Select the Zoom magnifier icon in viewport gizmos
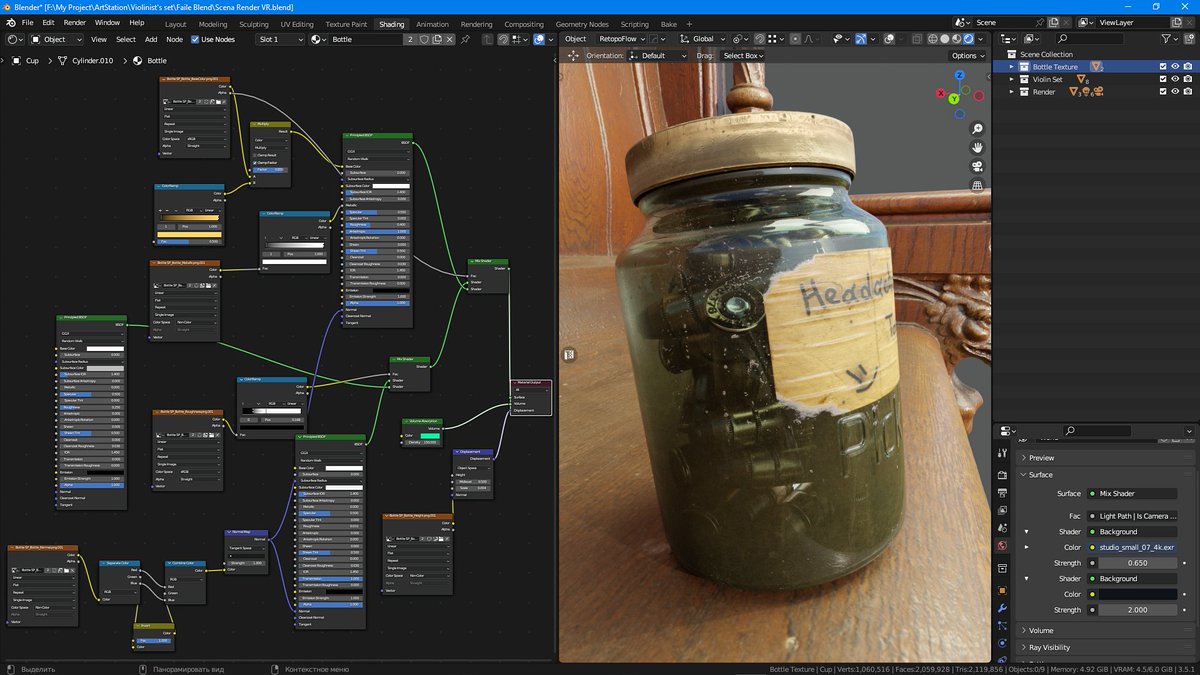The height and width of the screenshot is (675, 1200). [975, 128]
